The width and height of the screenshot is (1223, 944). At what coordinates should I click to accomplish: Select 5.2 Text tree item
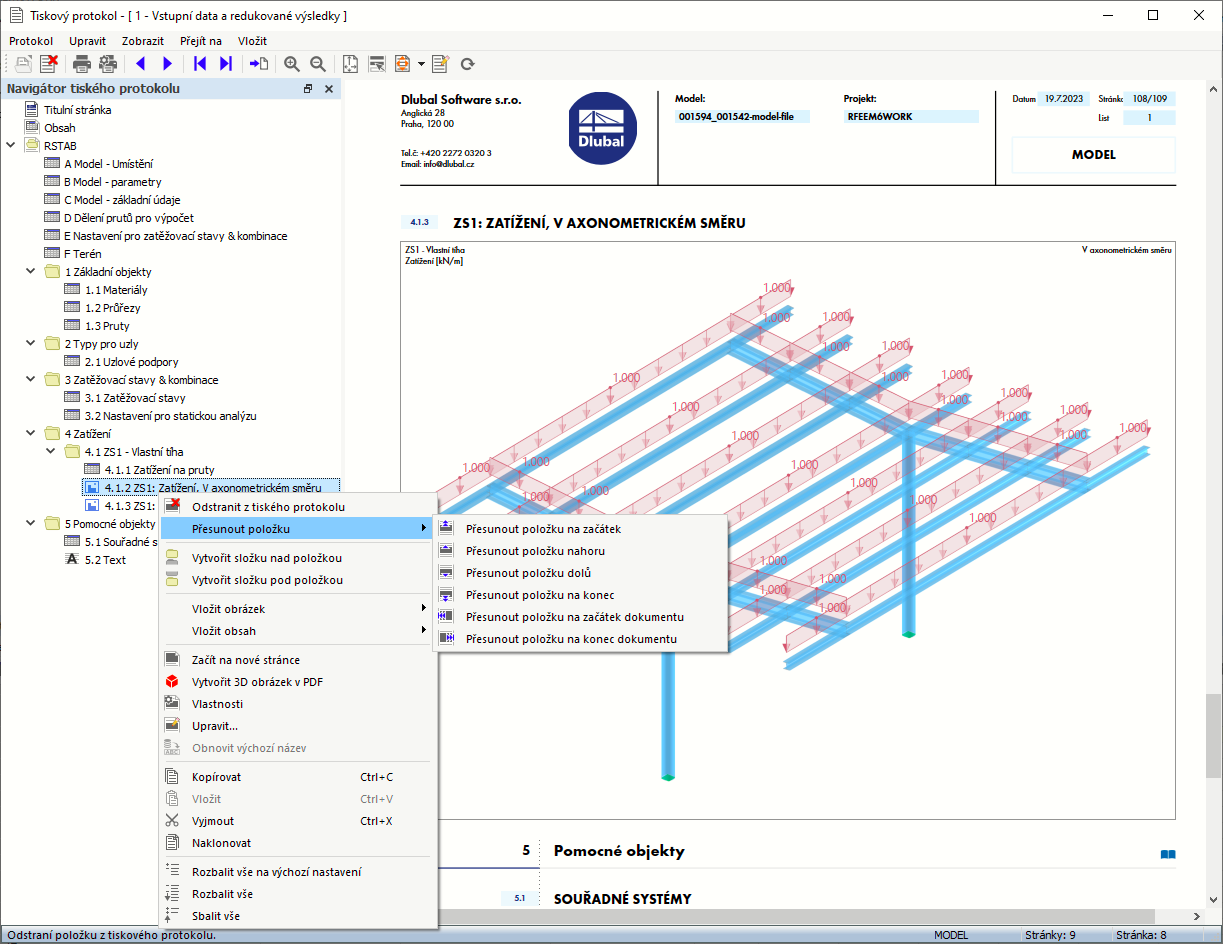point(105,560)
